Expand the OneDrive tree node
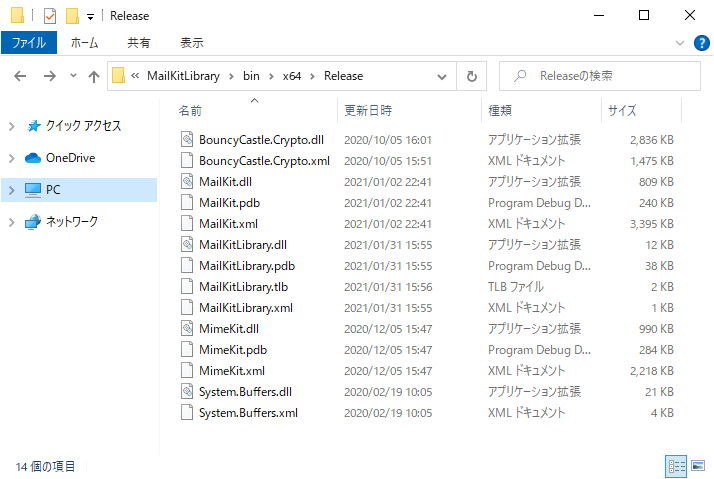This screenshot has height=479, width=714. (x=12, y=158)
